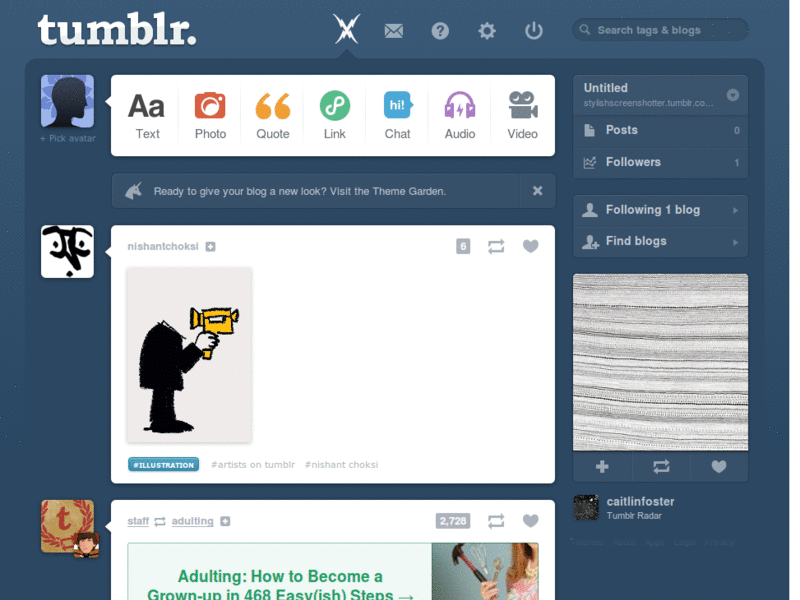
Task: Like the Tumblr Radar post with the heart
Action: [719, 466]
